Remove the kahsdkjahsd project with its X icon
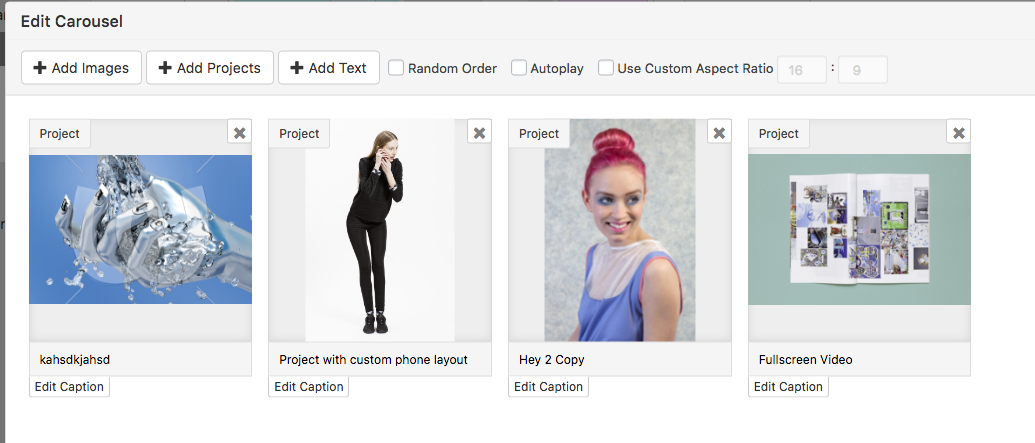 239,133
